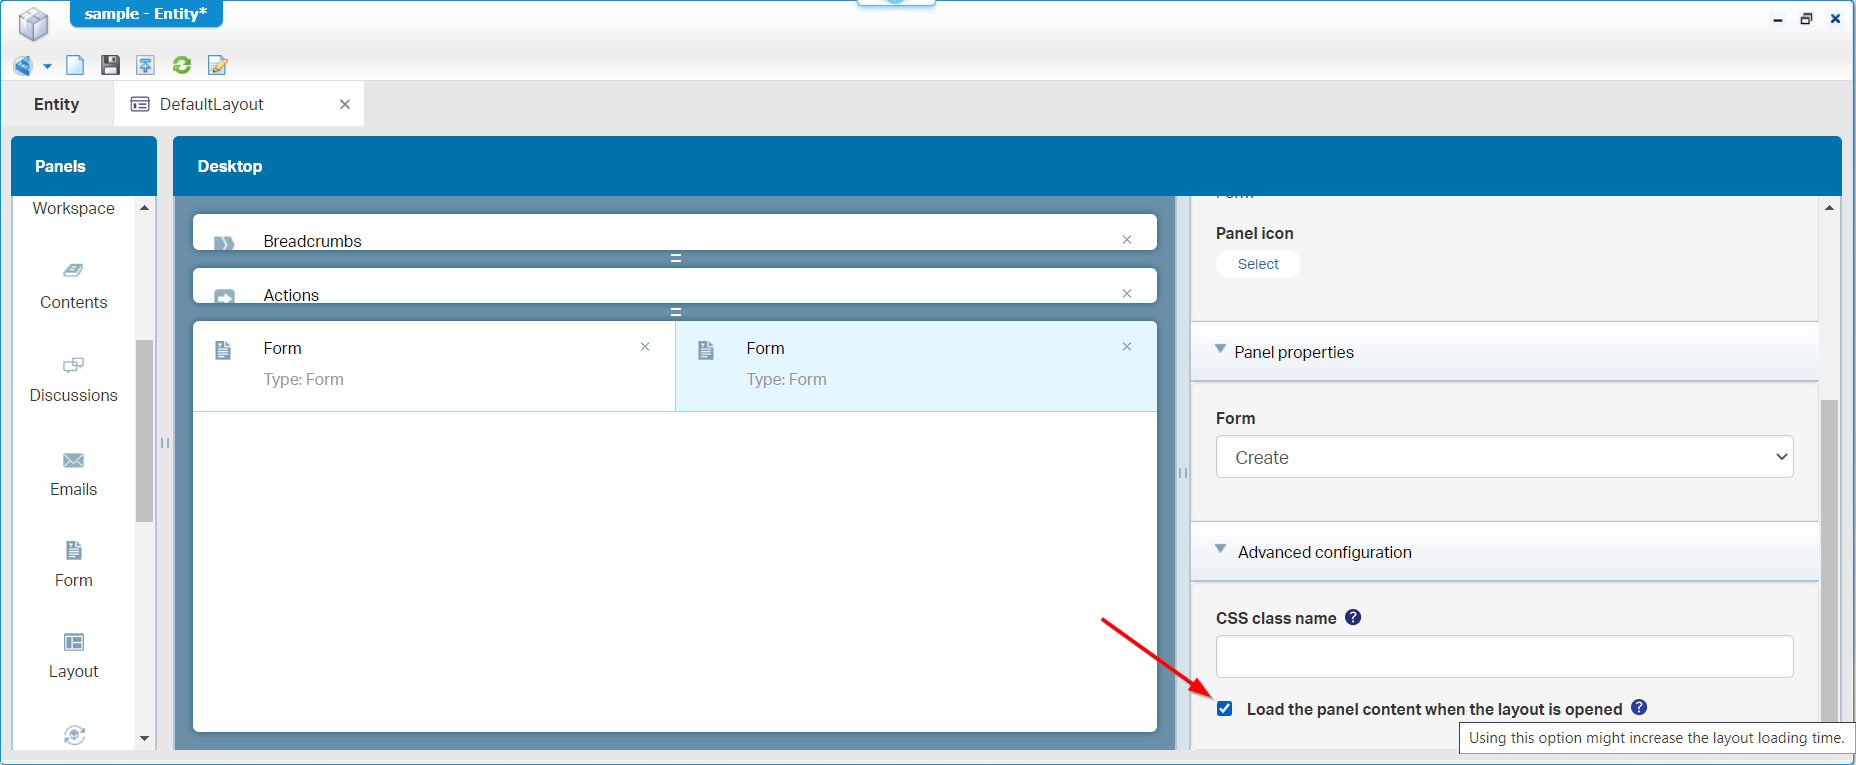Remove the highlighted Form panel with its X
The image size is (1856, 765).
[1127, 347]
